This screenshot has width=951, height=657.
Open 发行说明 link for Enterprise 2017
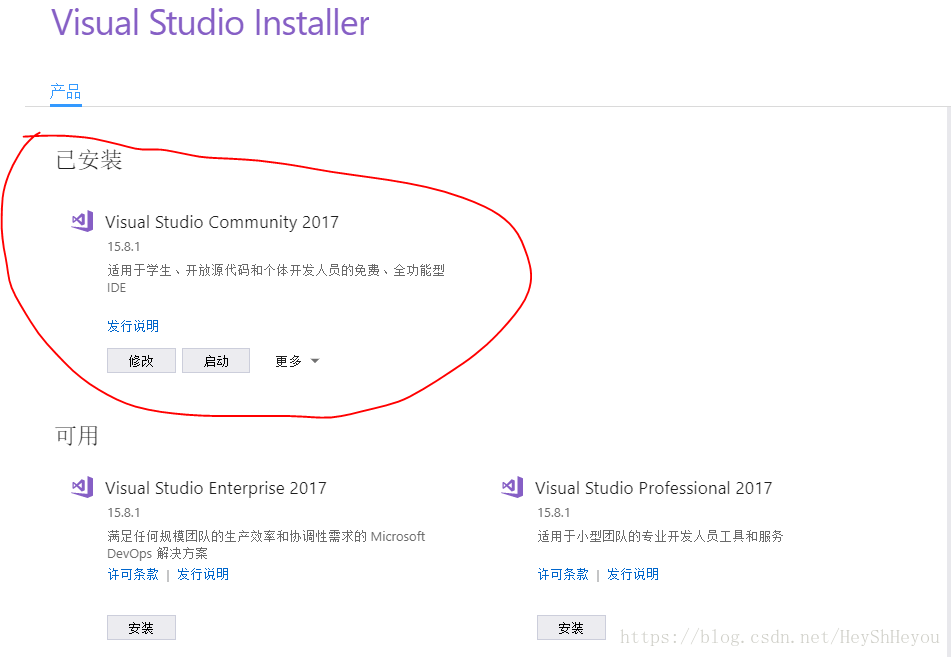[203, 574]
